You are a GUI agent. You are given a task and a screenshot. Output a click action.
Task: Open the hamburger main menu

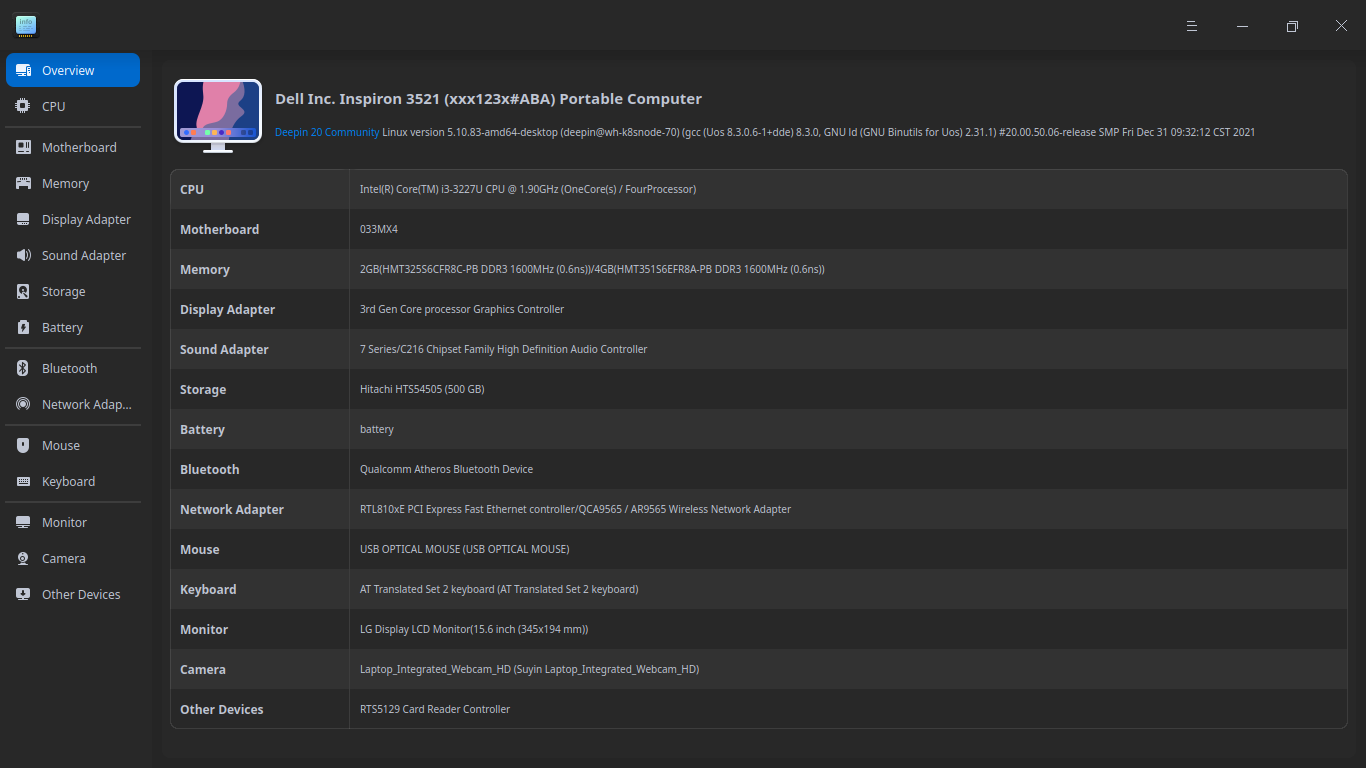1192,26
